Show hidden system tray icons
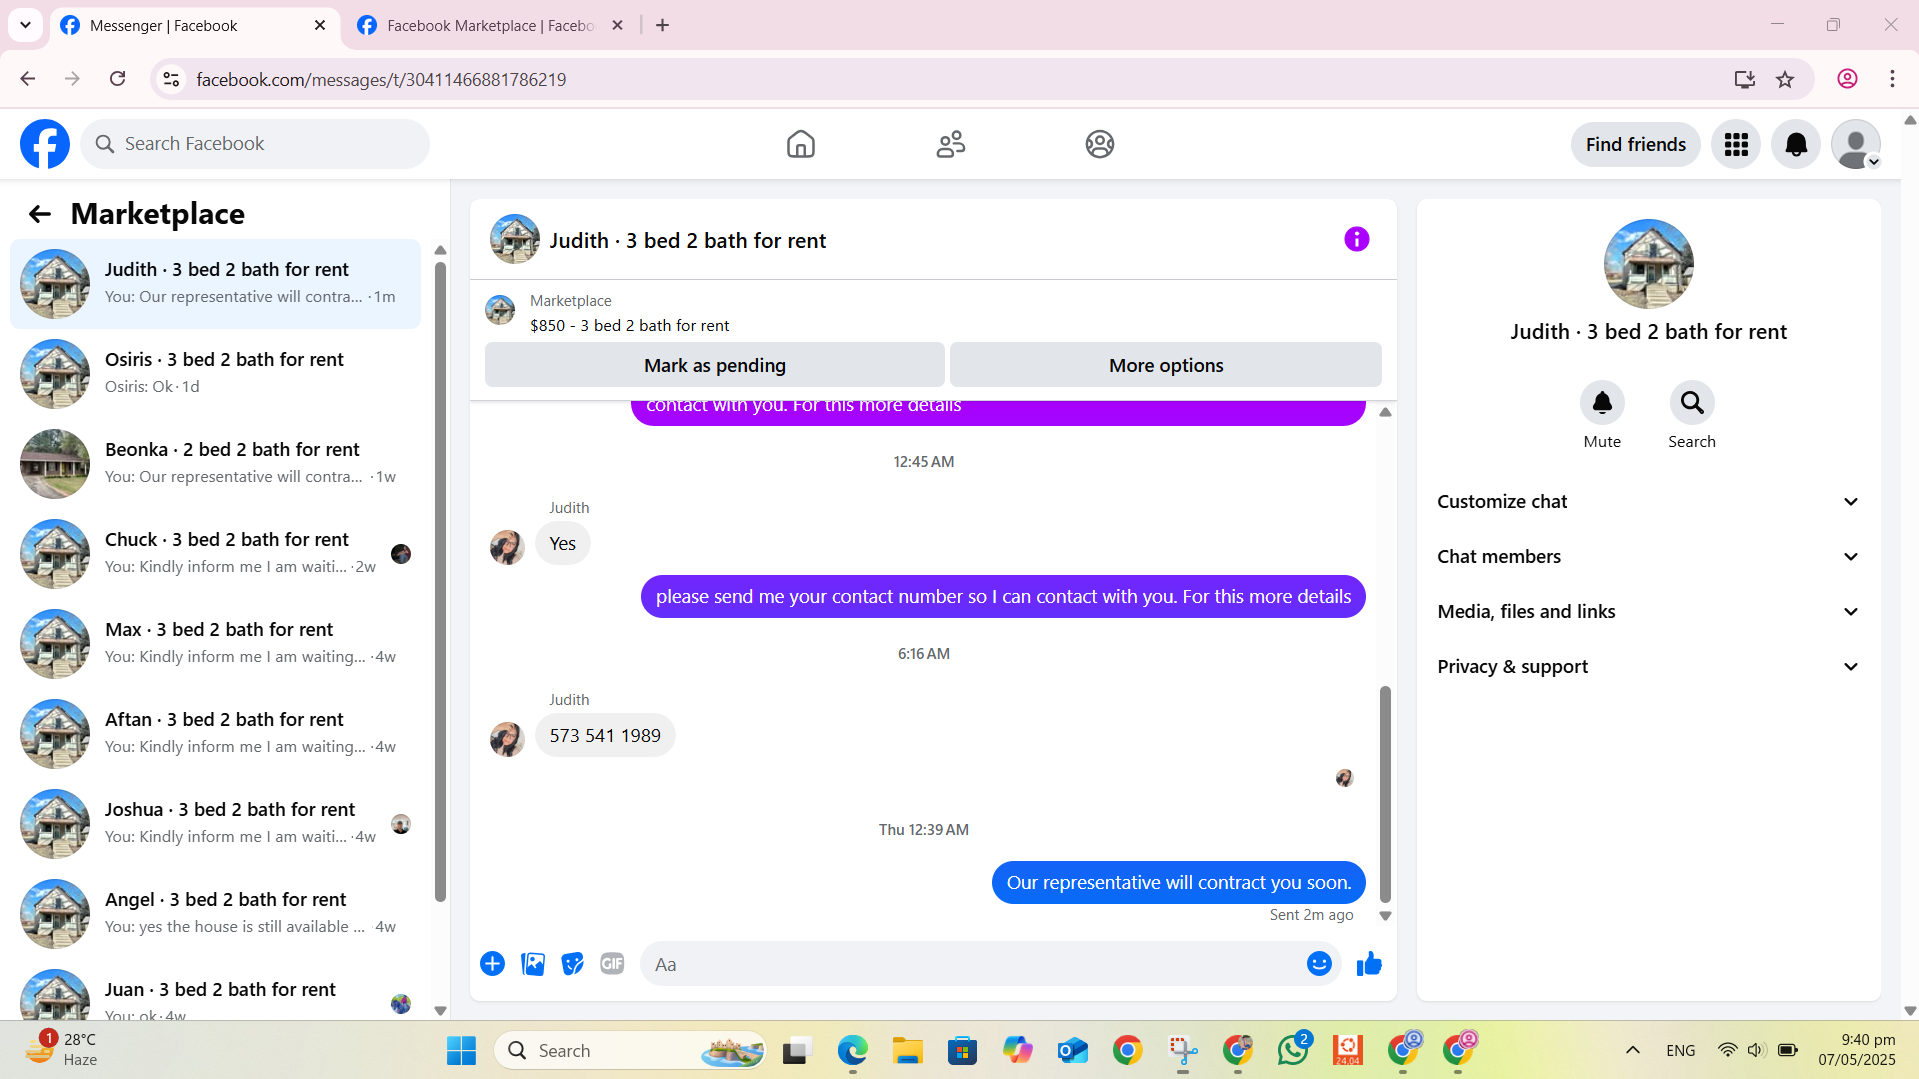 click(1632, 1050)
